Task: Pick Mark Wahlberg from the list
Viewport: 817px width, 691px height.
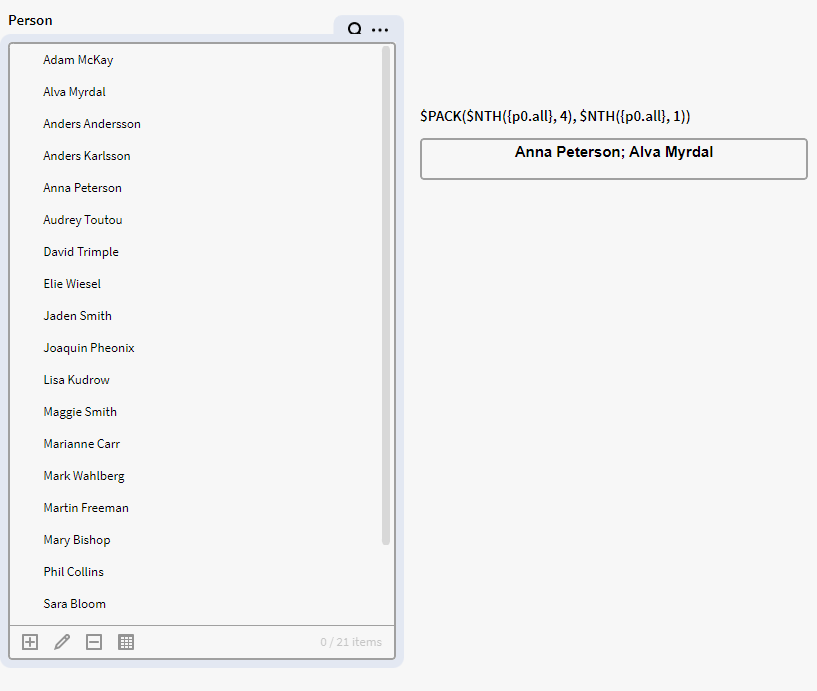Action: click(84, 476)
